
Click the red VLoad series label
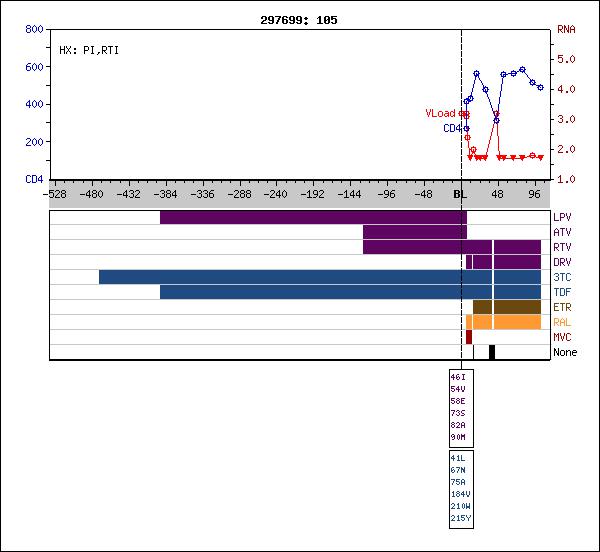tap(439, 114)
